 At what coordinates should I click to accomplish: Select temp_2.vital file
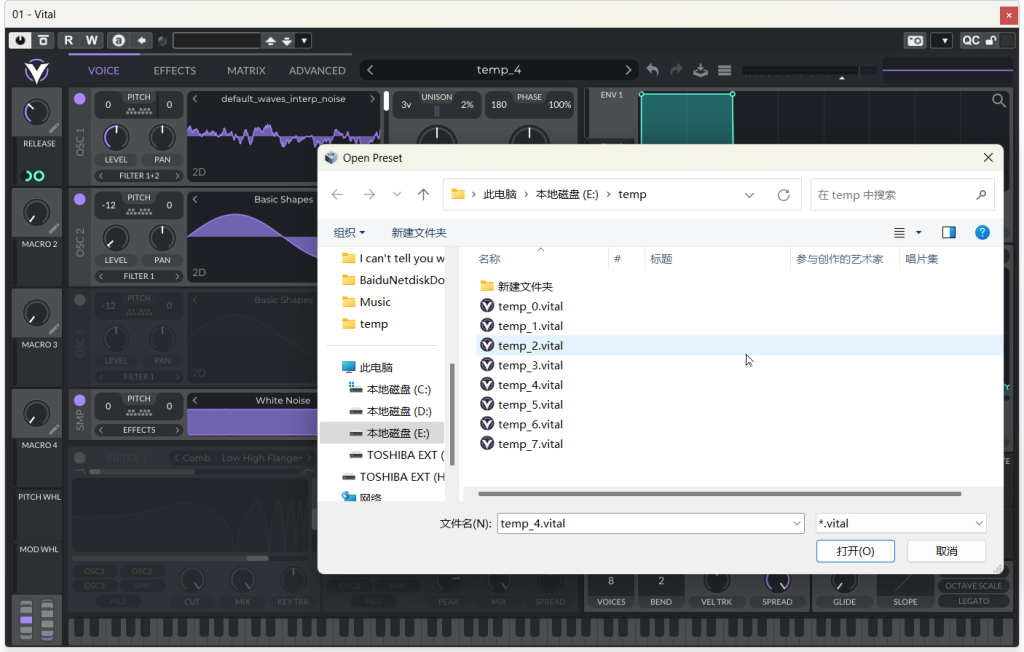tap(530, 345)
